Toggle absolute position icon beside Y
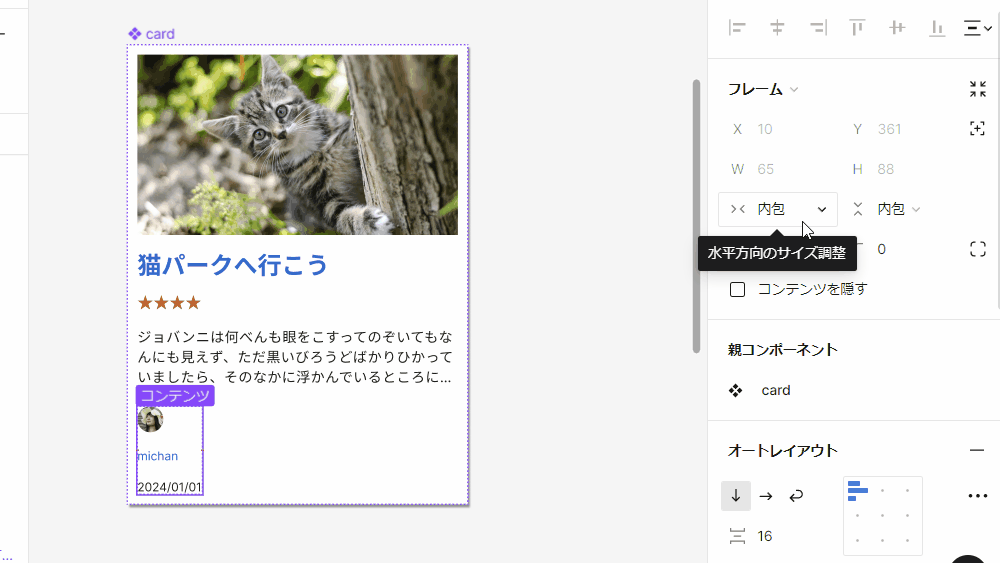This screenshot has width=1000, height=563. click(x=977, y=129)
